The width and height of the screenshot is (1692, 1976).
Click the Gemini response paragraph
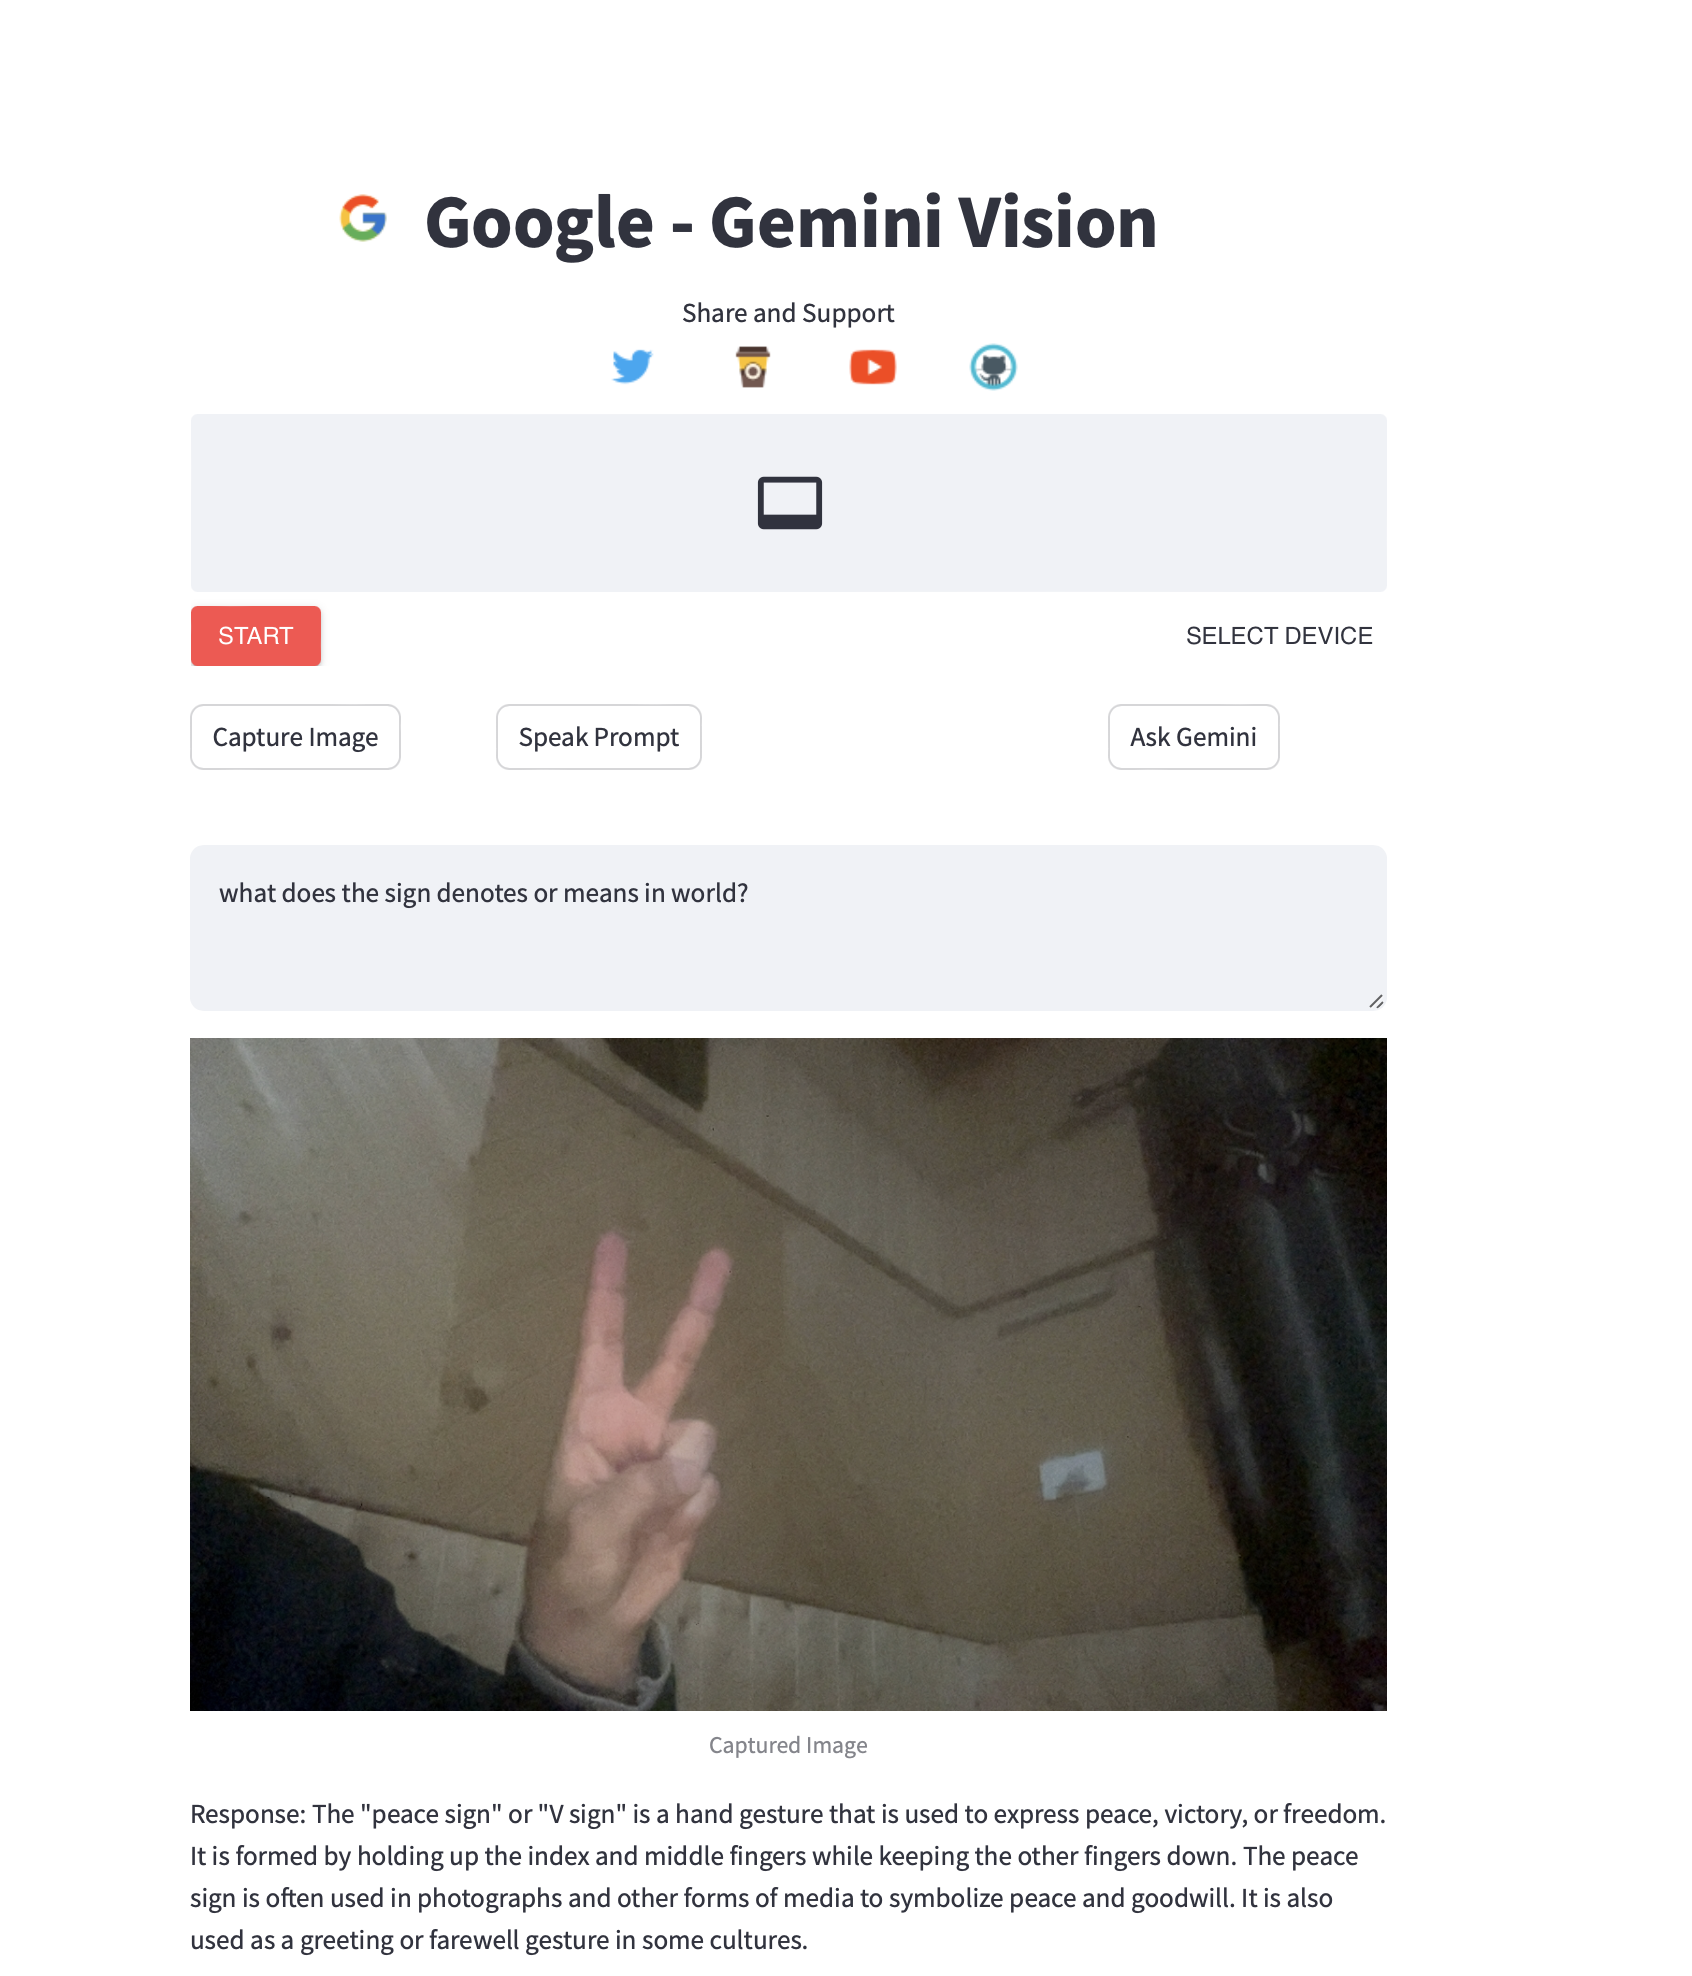(788, 1877)
